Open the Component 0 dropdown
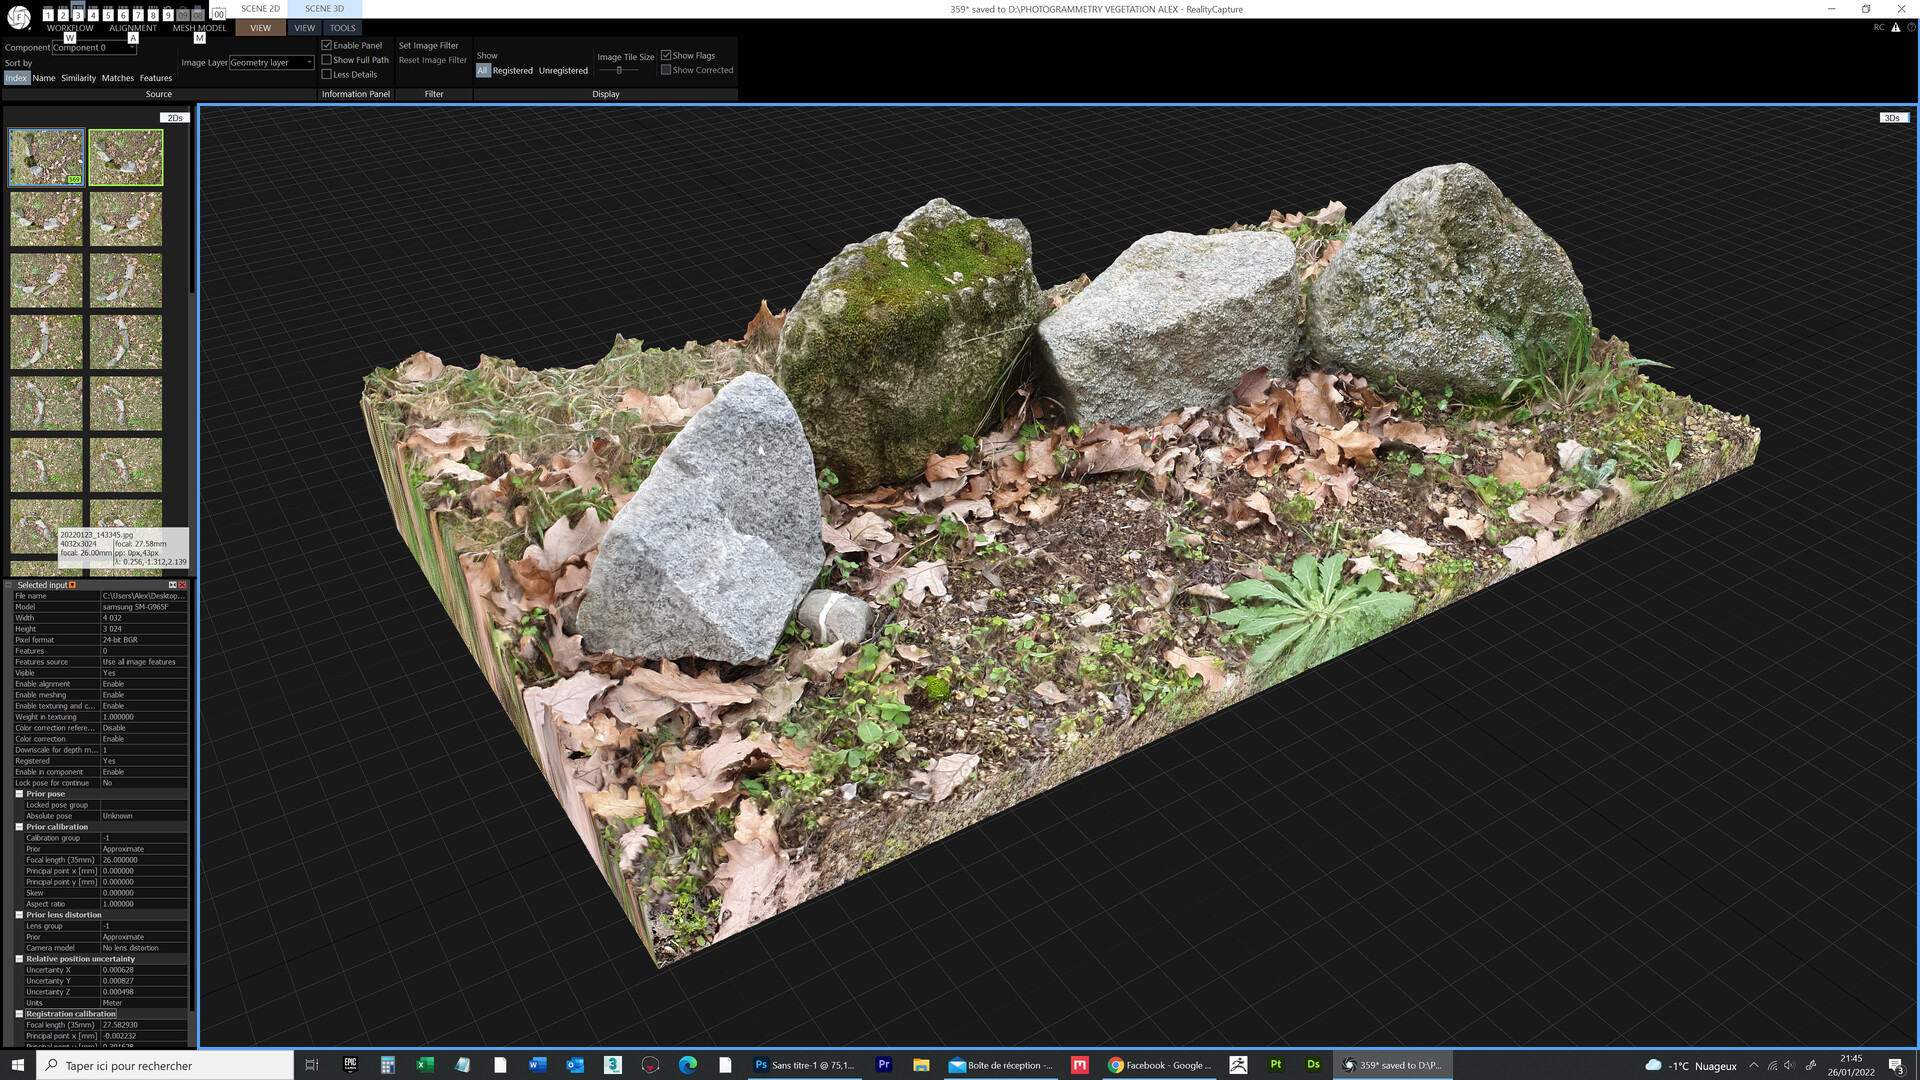Image resolution: width=1920 pixels, height=1080 pixels. tap(133, 47)
